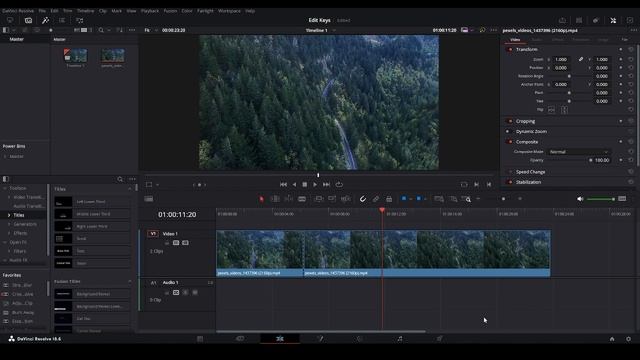Adjust the green audio volume slider
This screenshot has height=360, width=640.
[601, 199]
